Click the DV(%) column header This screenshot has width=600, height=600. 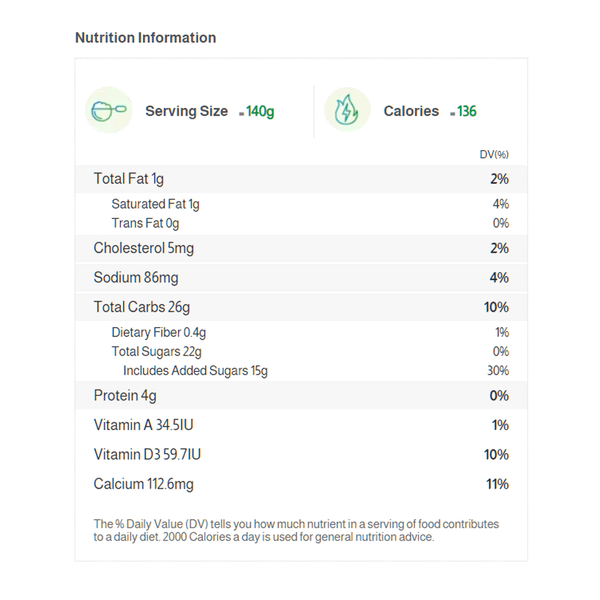click(x=494, y=154)
